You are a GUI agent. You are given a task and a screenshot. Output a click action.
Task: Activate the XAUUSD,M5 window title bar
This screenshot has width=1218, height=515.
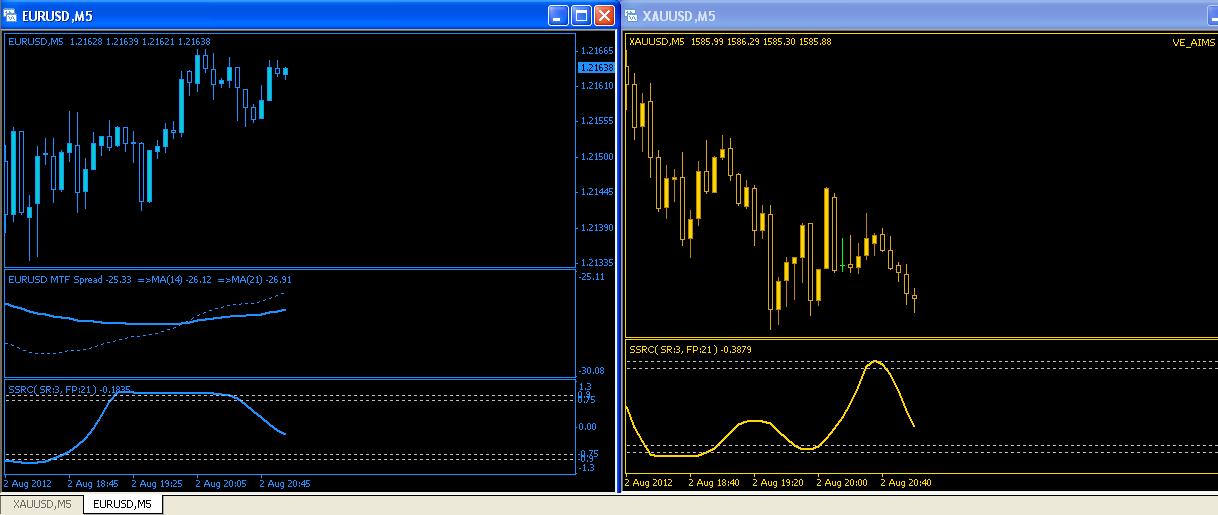pos(920,15)
